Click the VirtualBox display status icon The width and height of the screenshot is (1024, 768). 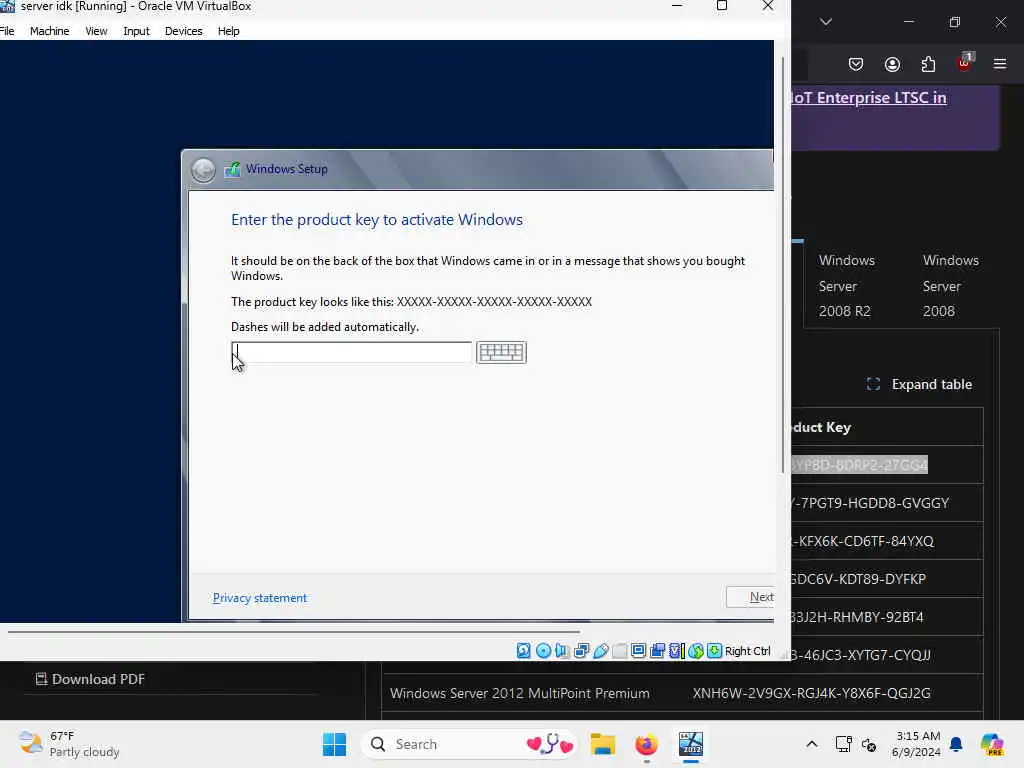pyautogui.click(x=638, y=650)
